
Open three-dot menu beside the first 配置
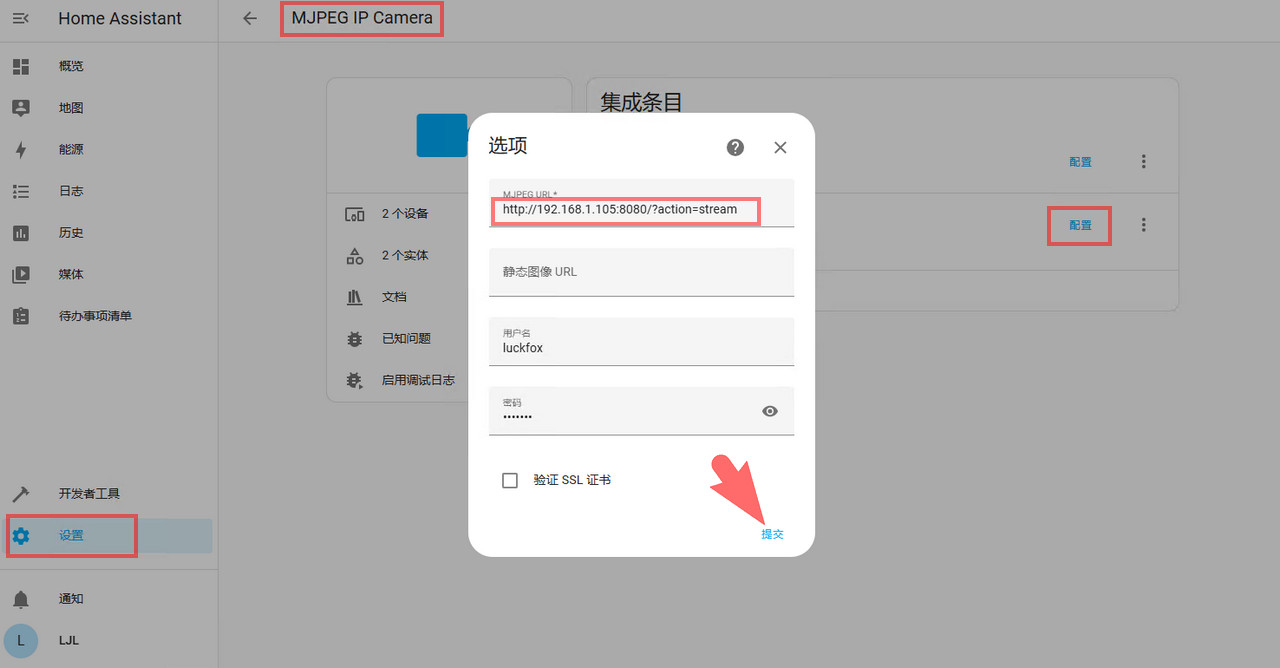(x=1144, y=162)
